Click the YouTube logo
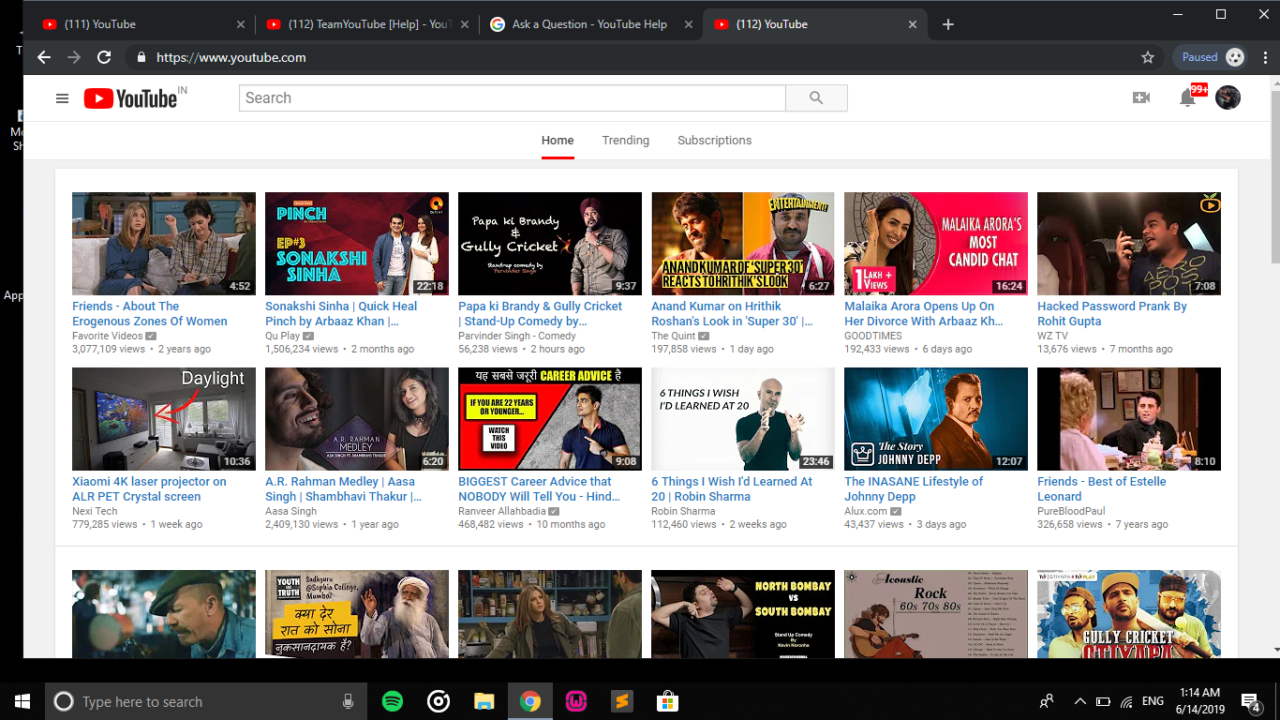 point(131,98)
